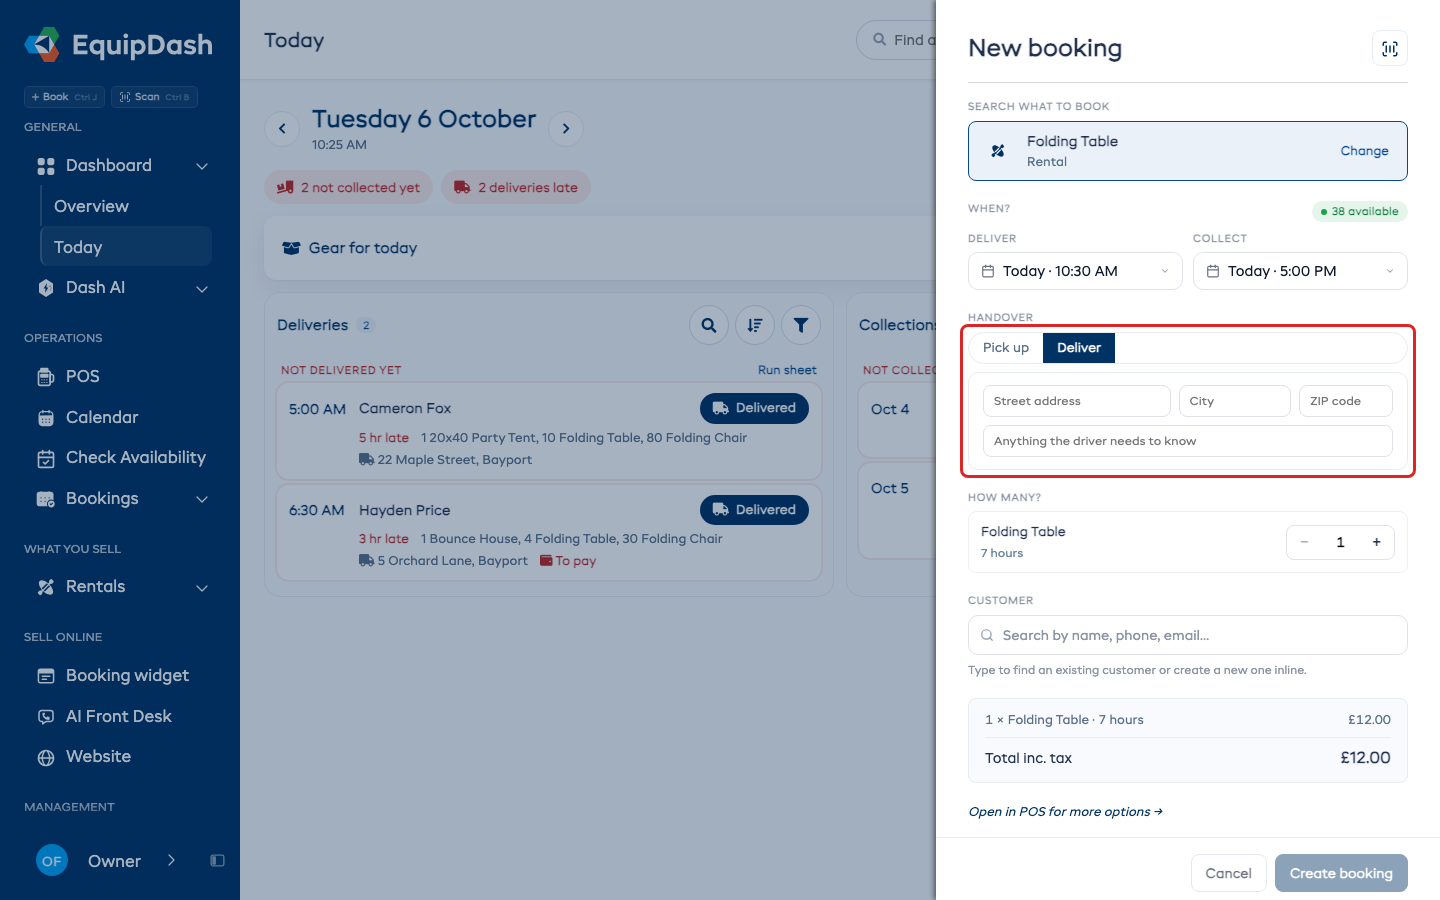Click Oct 4 collection row

898,419
